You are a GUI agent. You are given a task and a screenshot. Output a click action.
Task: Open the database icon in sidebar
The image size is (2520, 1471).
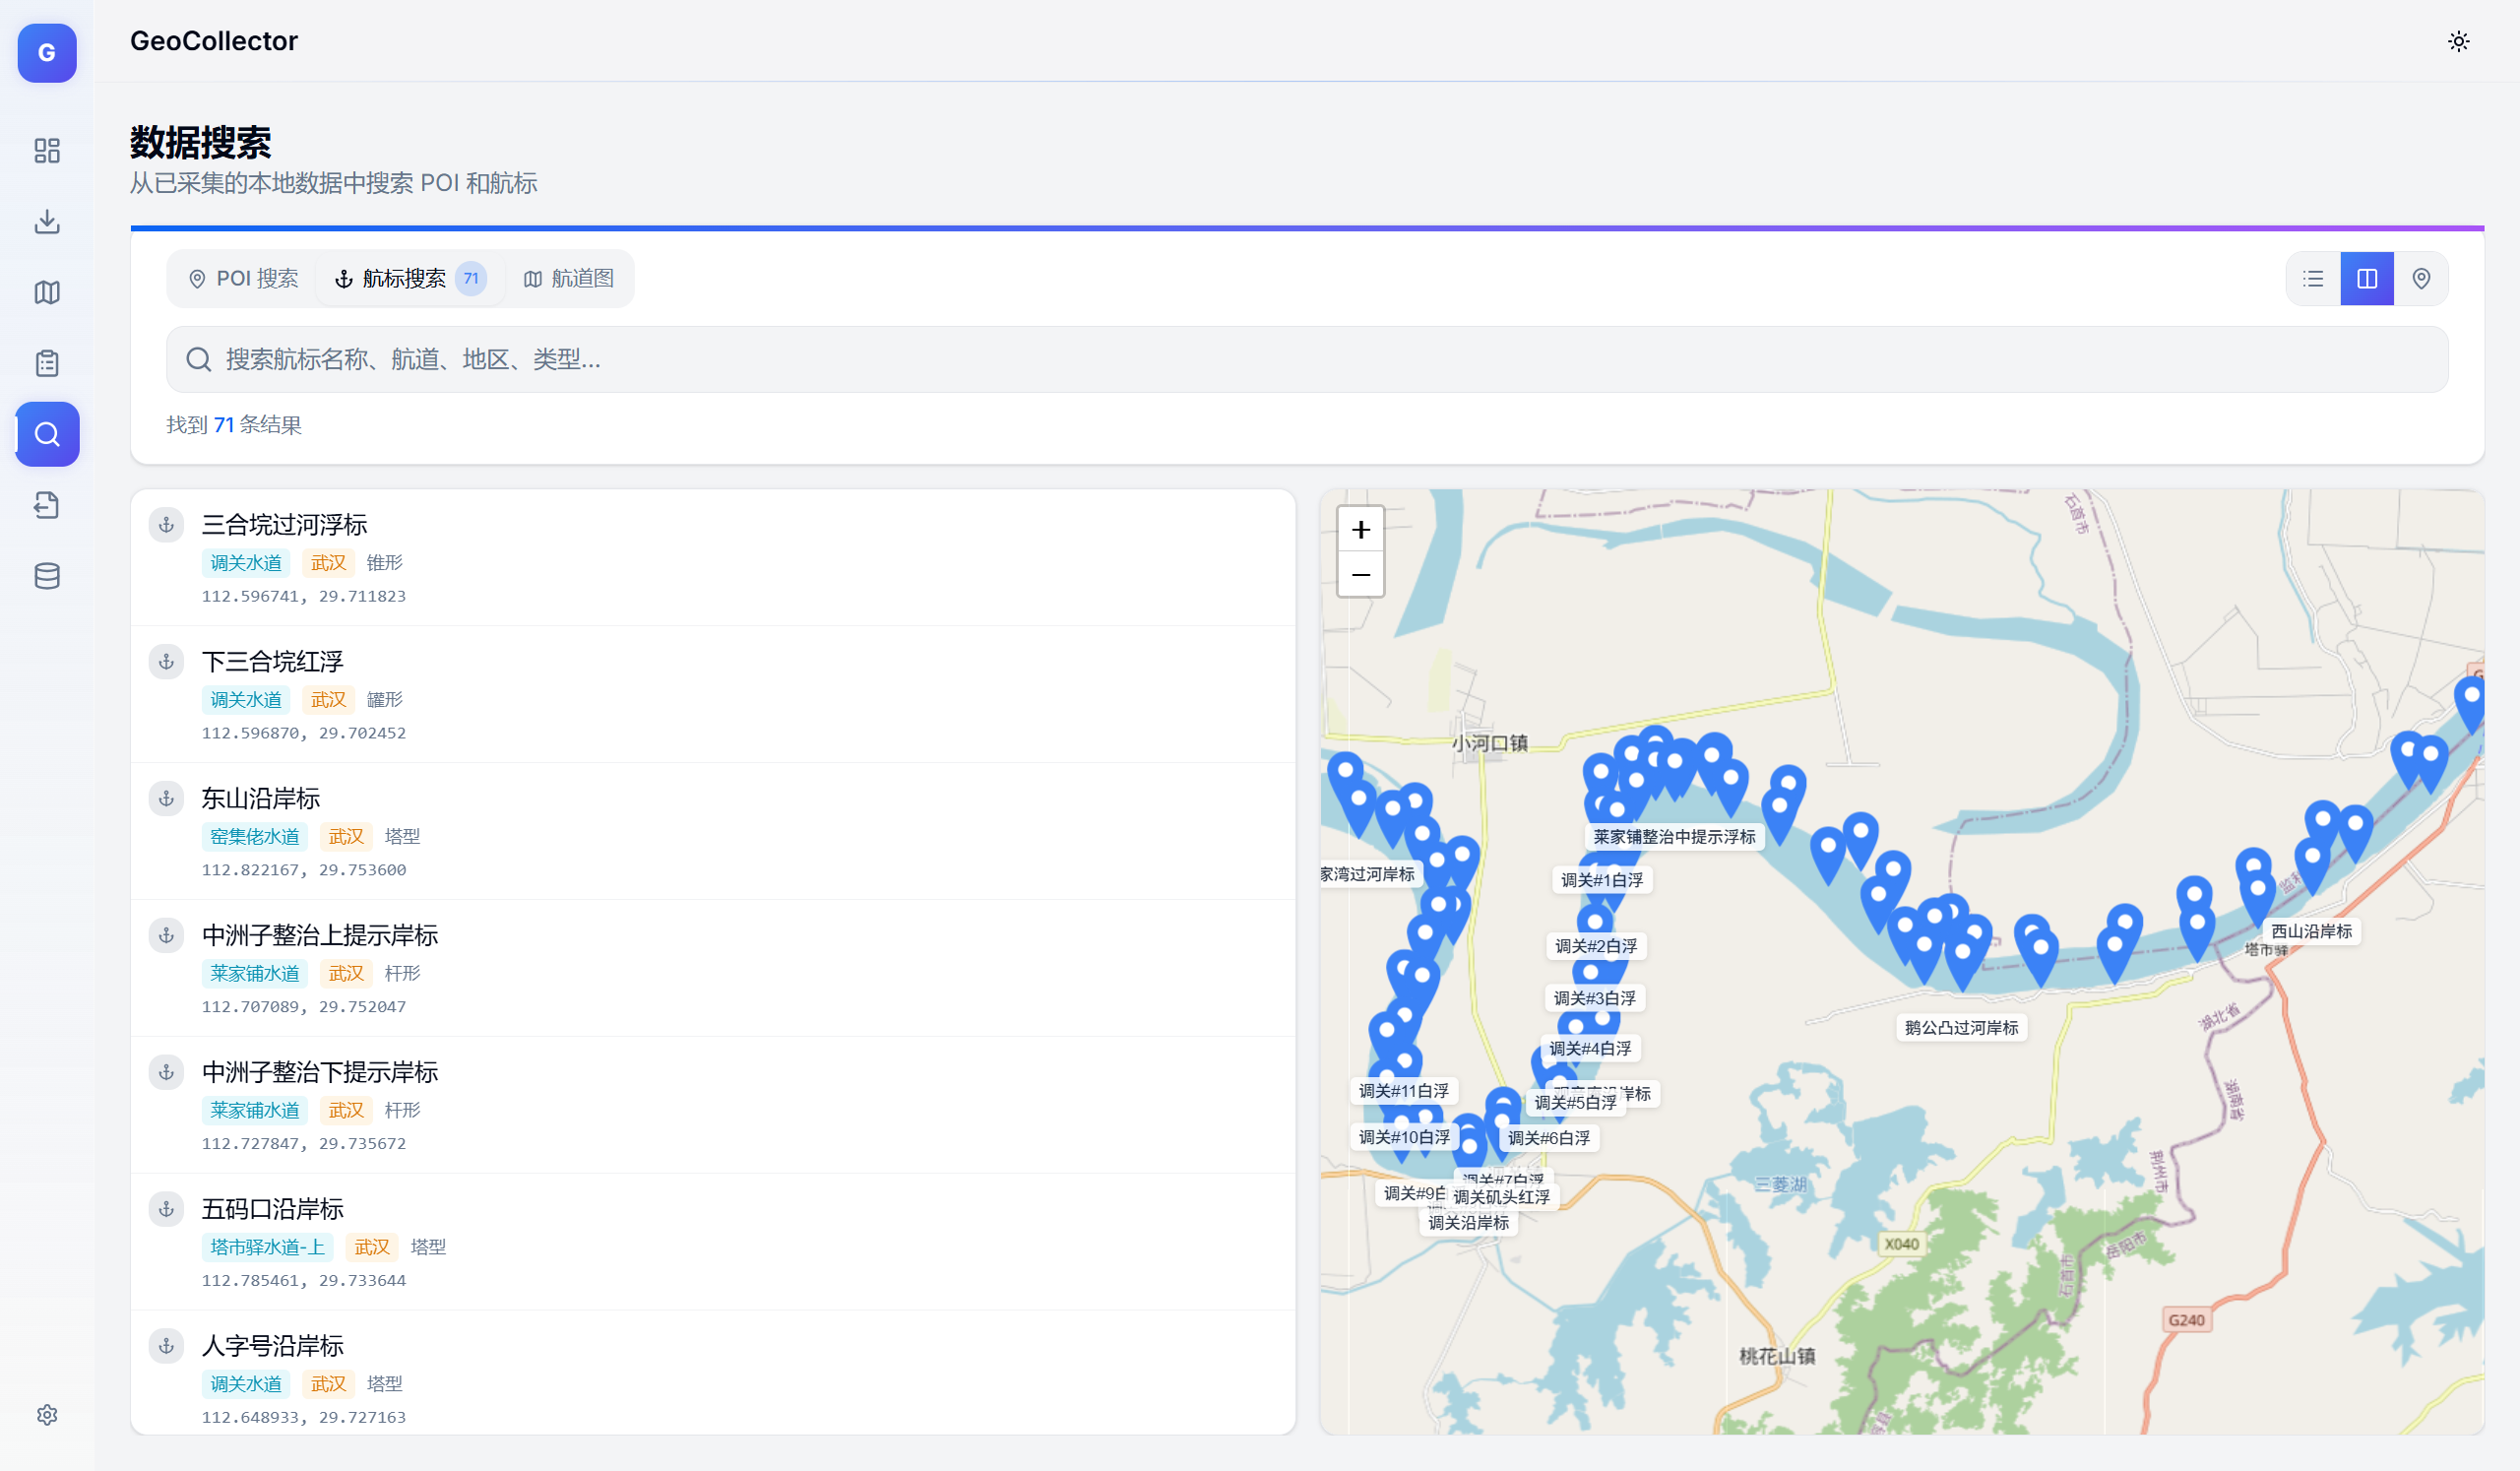tap(47, 576)
